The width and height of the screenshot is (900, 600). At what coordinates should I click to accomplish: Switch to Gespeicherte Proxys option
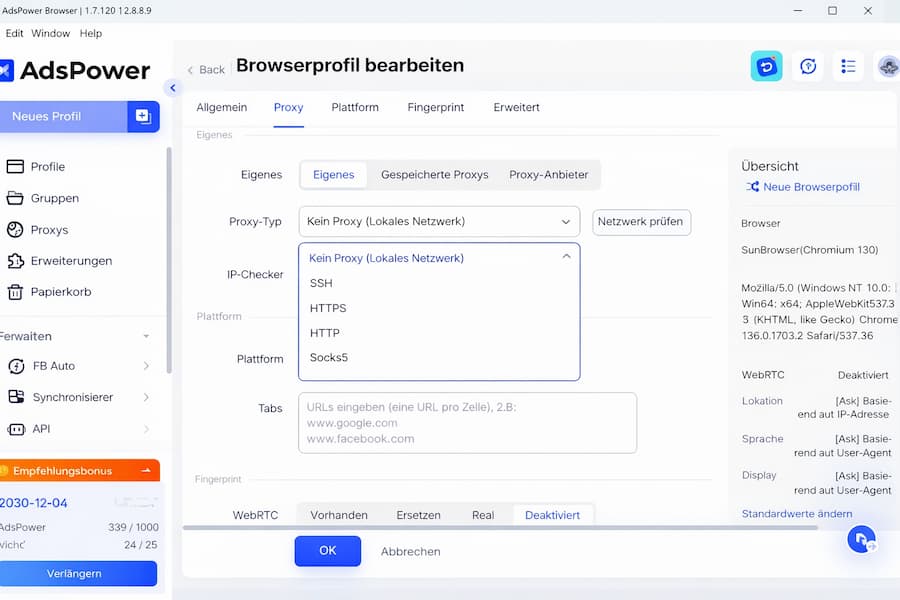pyautogui.click(x=434, y=174)
